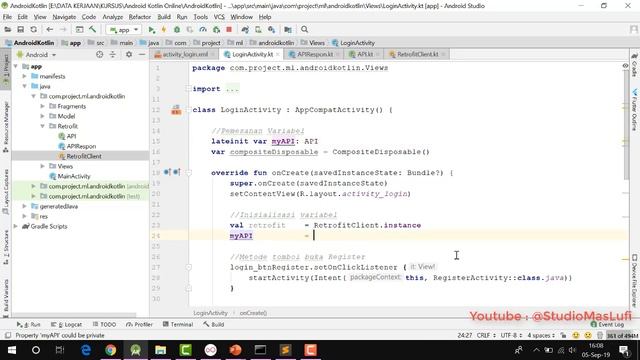Image resolution: width=640 pixels, height=360 pixels.
Task: Open the app run configuration dropdown
Action: pyautogui.click(x=124, y=29)
